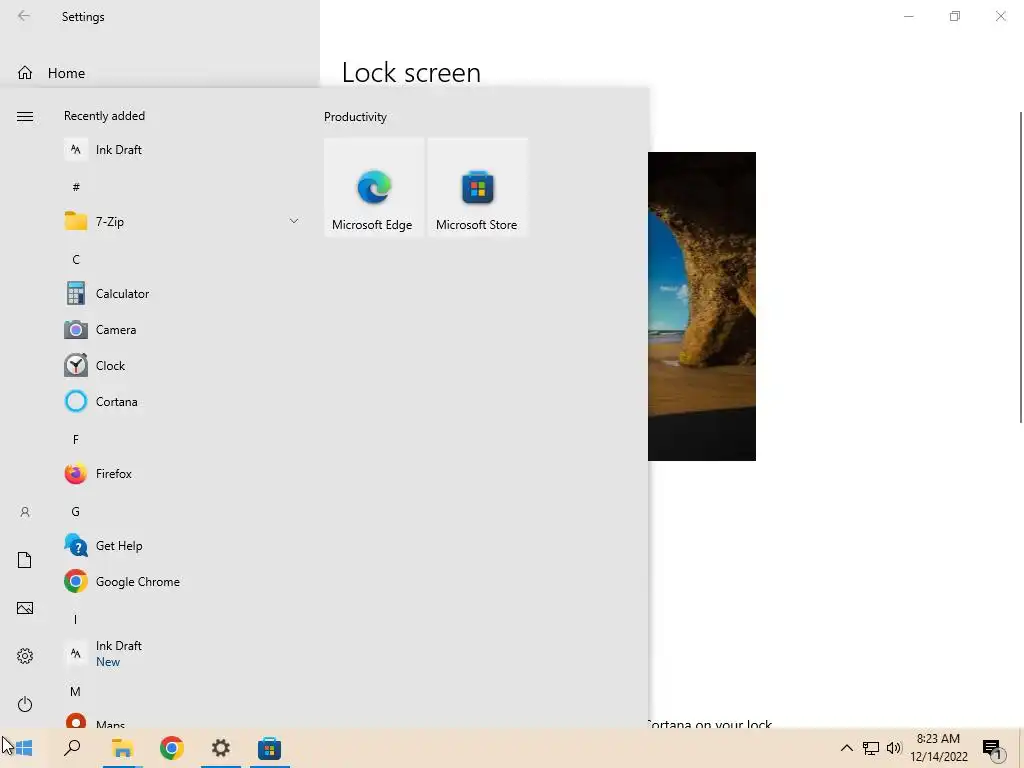Open the user account icon in Start sidebar
Image resolution: width=1024 pixels, height=768 pixels.
tap(25, 512)
